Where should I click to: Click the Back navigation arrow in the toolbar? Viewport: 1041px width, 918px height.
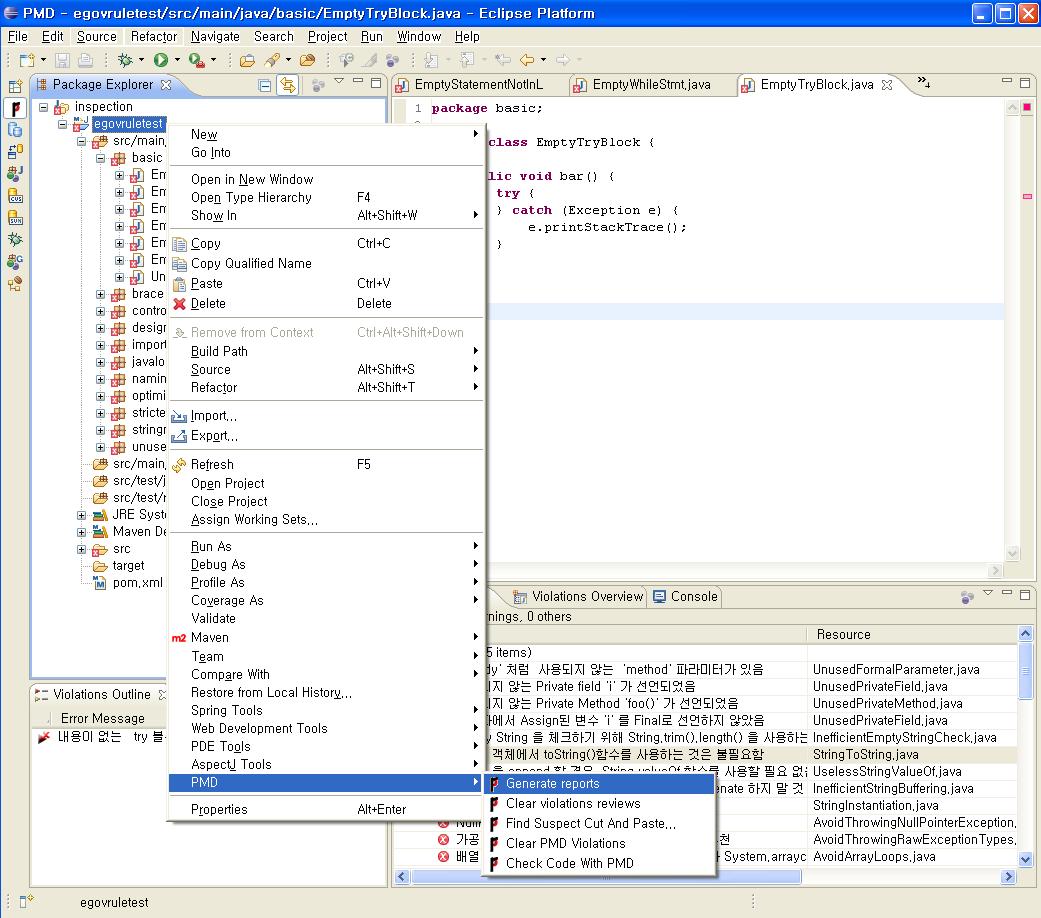[526, 61]
